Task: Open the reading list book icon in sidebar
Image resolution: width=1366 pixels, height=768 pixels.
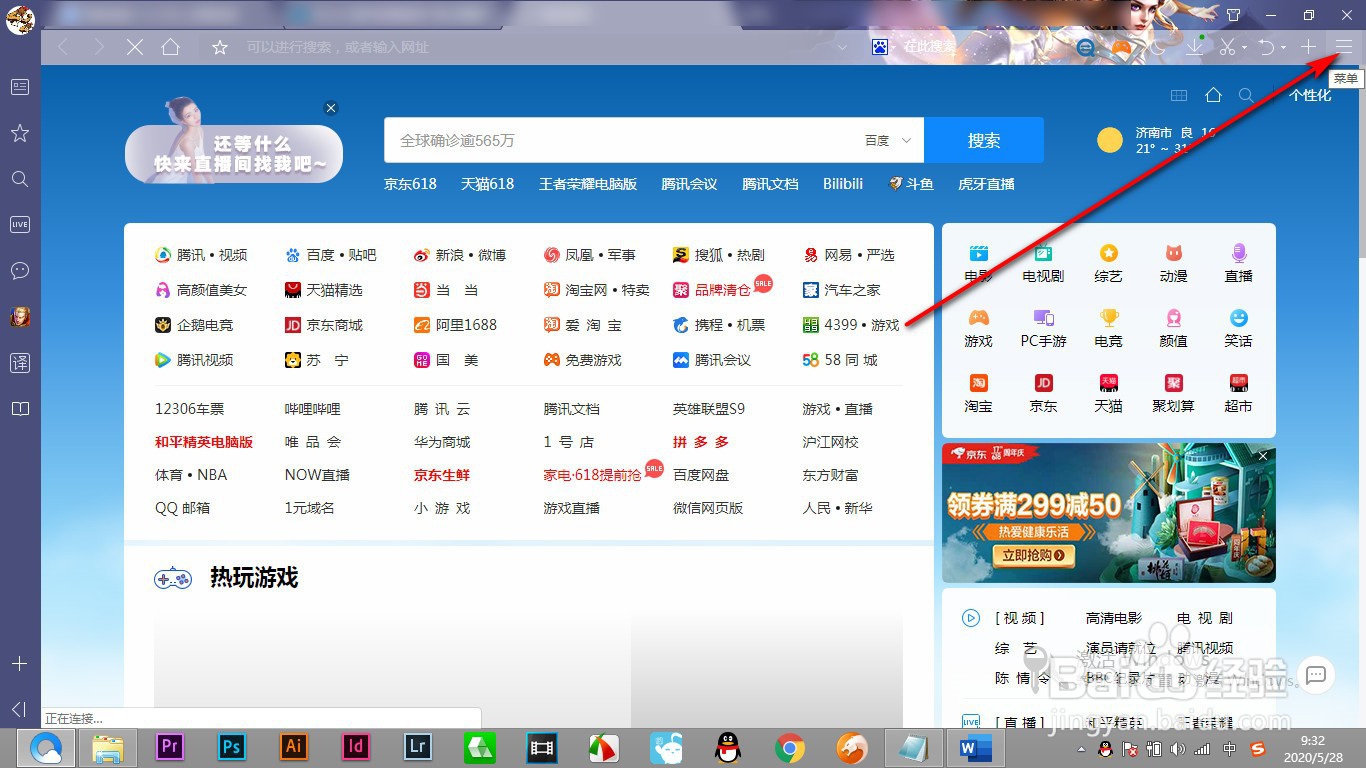Action: [19, 408]
